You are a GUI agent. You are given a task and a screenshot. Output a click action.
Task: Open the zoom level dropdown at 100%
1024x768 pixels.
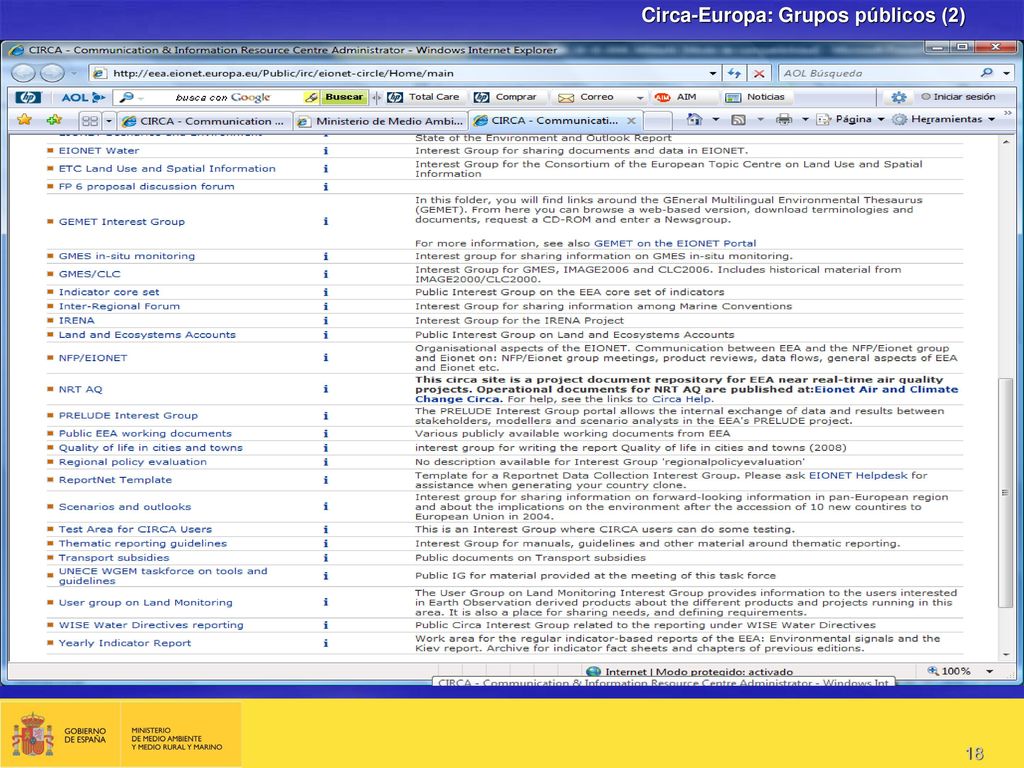(x=990, y=671)
